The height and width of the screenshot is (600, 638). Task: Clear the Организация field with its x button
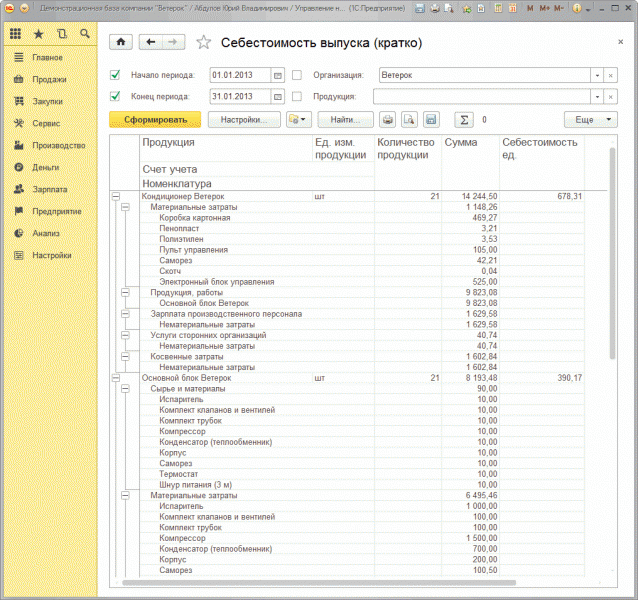[x=611, y=75]
